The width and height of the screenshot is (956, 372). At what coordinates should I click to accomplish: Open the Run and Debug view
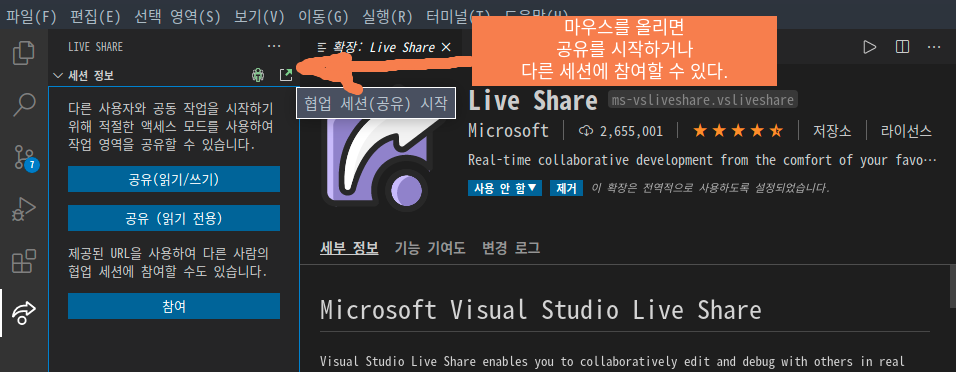24,210
